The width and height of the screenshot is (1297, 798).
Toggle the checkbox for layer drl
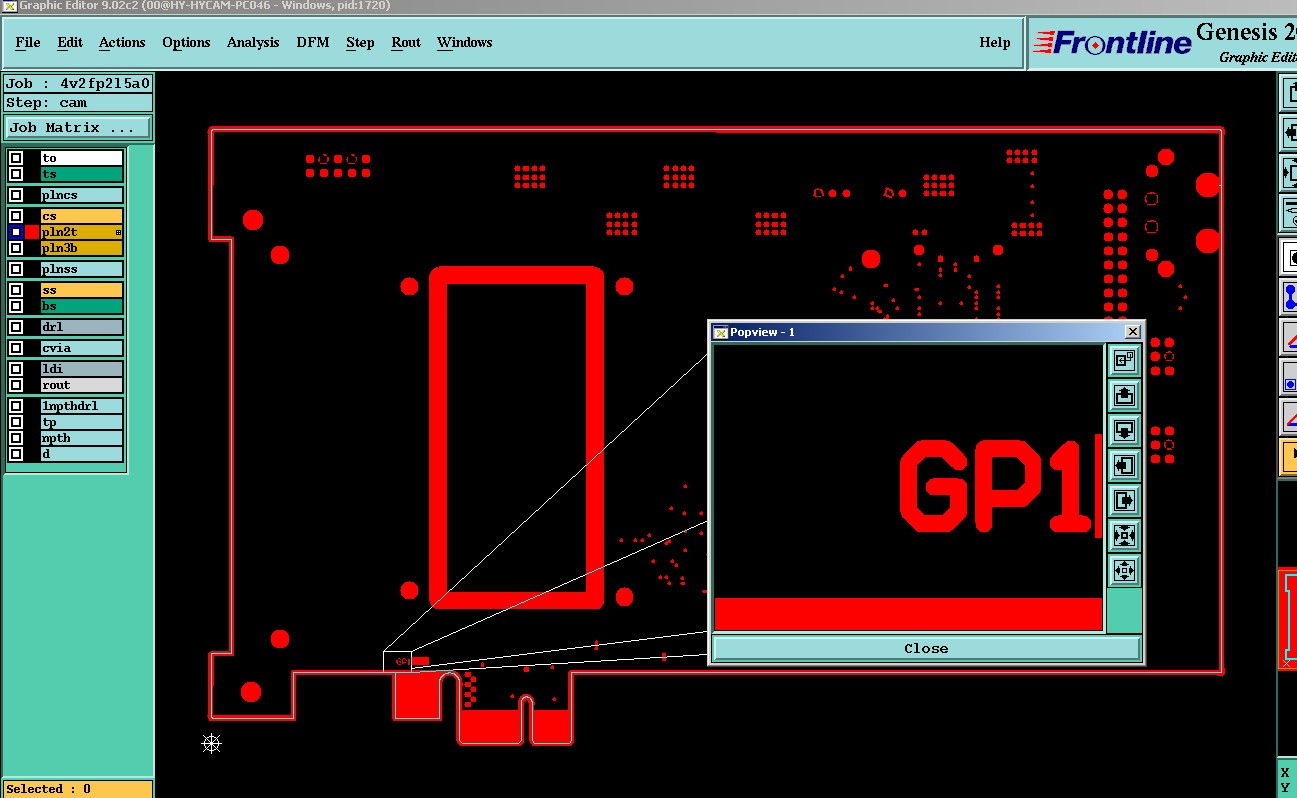(x=16, y=327)
